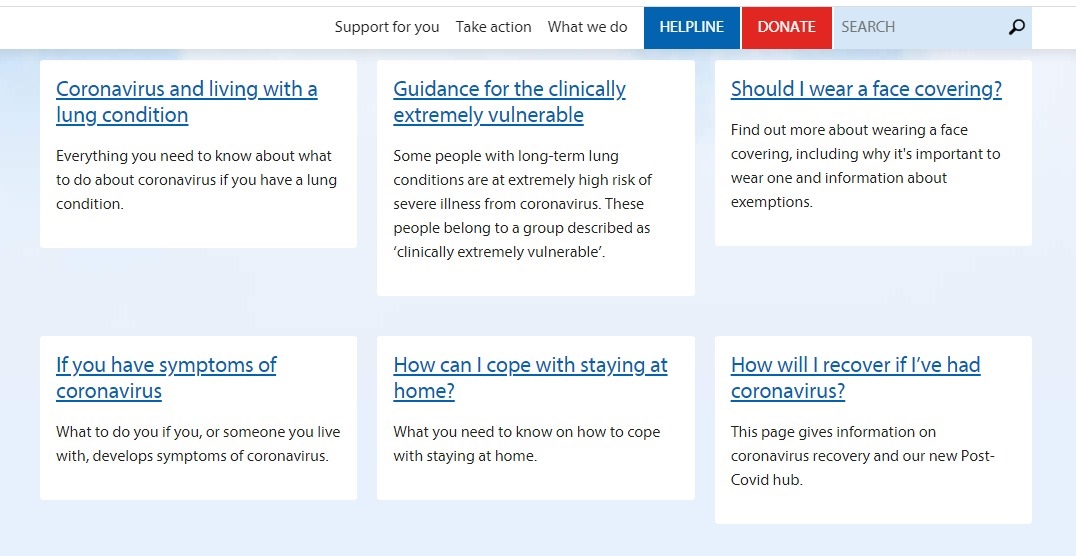Focus the SEARCH text field
Screen dimensions: 1076x556
pos(915,27)
